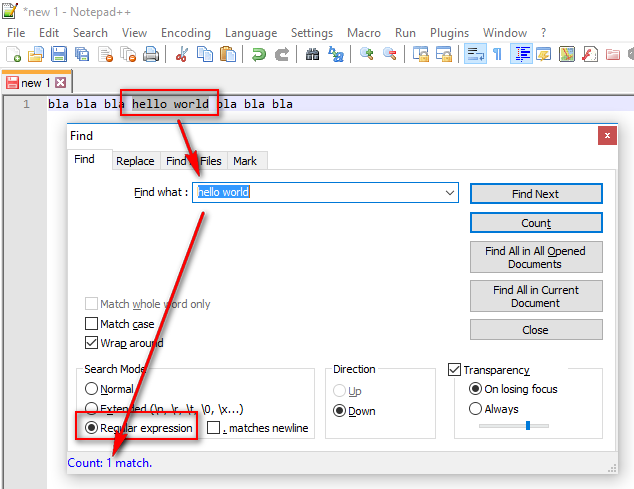Enable the Match case checkbox
This screenshot has height=489, width=634.
(91, 324)
